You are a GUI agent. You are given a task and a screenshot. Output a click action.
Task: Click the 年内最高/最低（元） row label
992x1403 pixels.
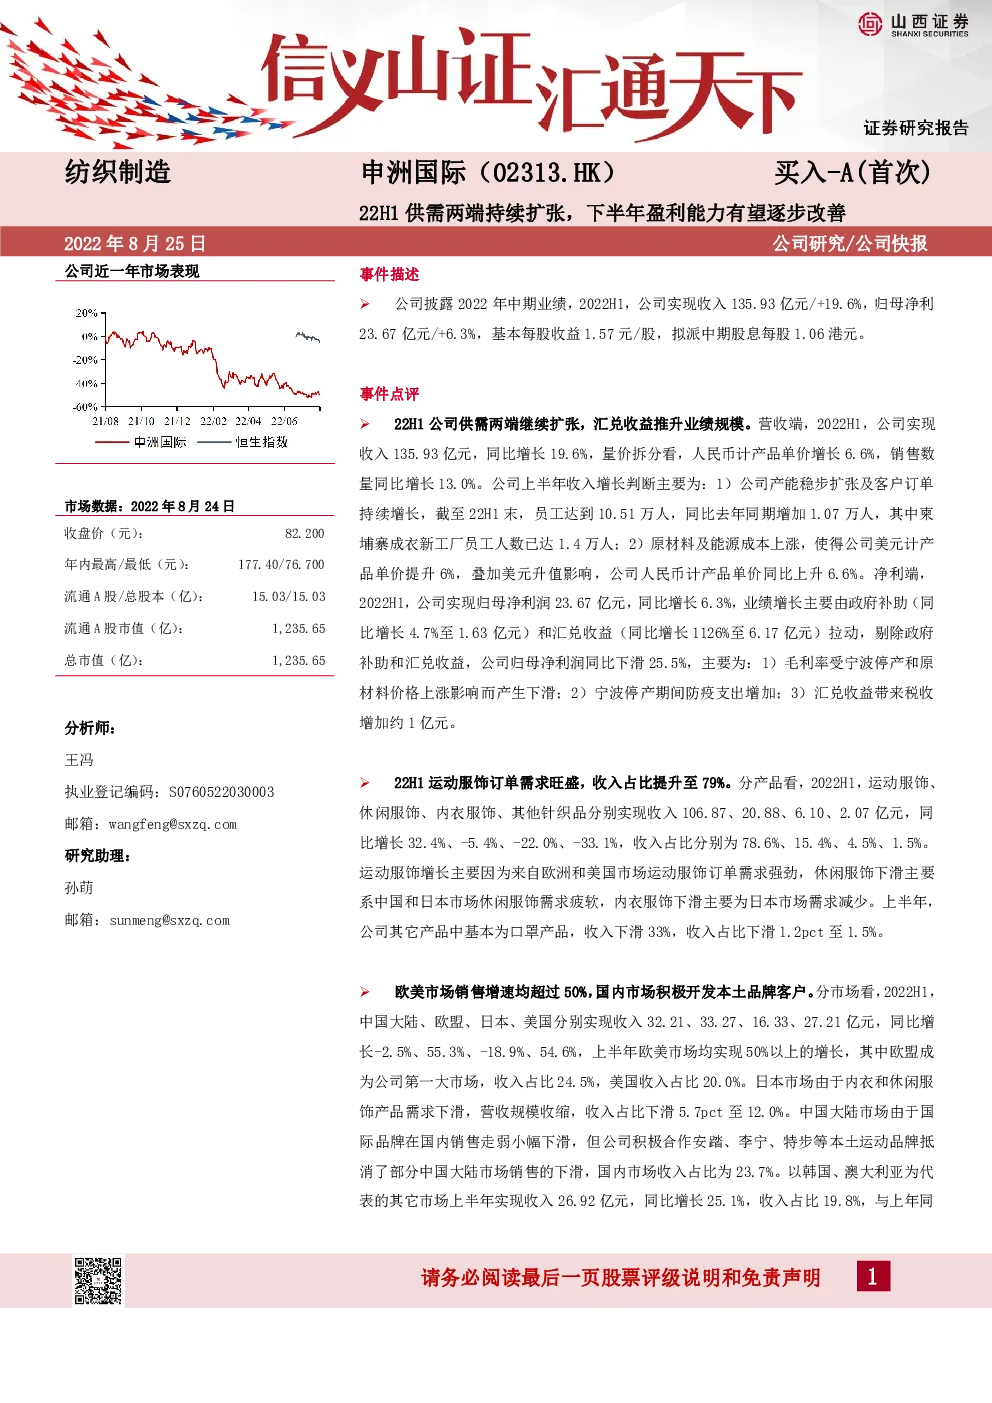pos(127,565)
